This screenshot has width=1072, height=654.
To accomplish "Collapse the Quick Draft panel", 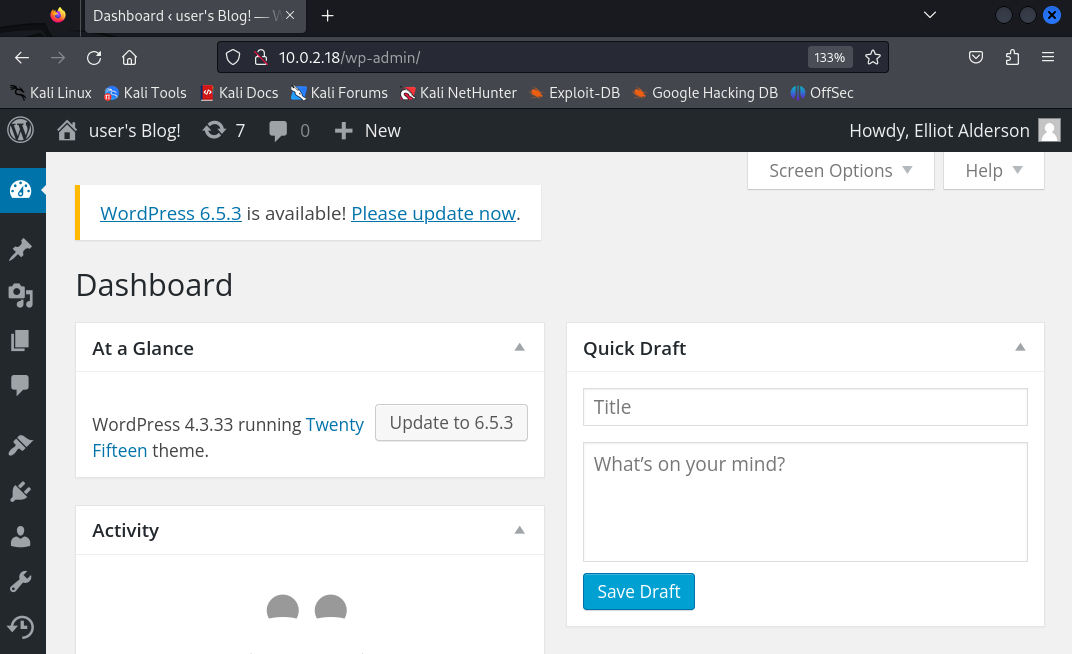I will (1019, 348).
